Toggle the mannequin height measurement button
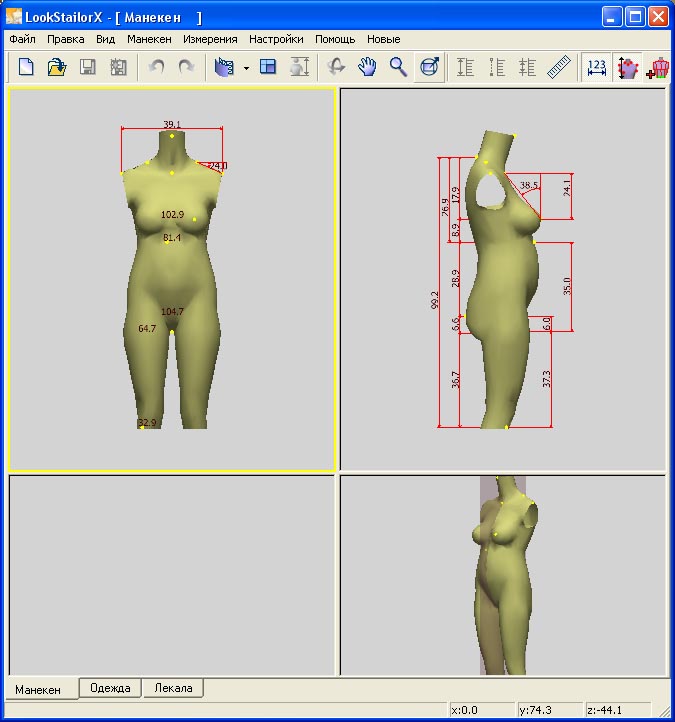The width and height of the screenshot is (675, 722). pyautogui.click(x=628, y=67)
